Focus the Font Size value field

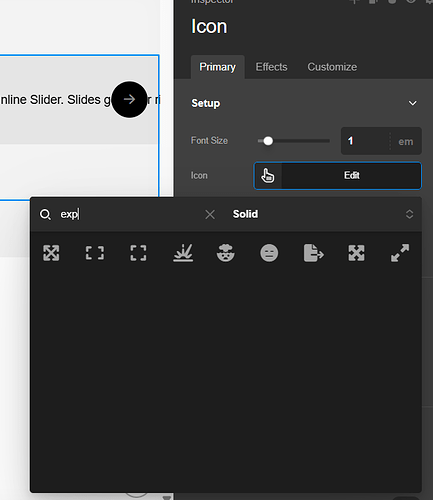[365, 141]
